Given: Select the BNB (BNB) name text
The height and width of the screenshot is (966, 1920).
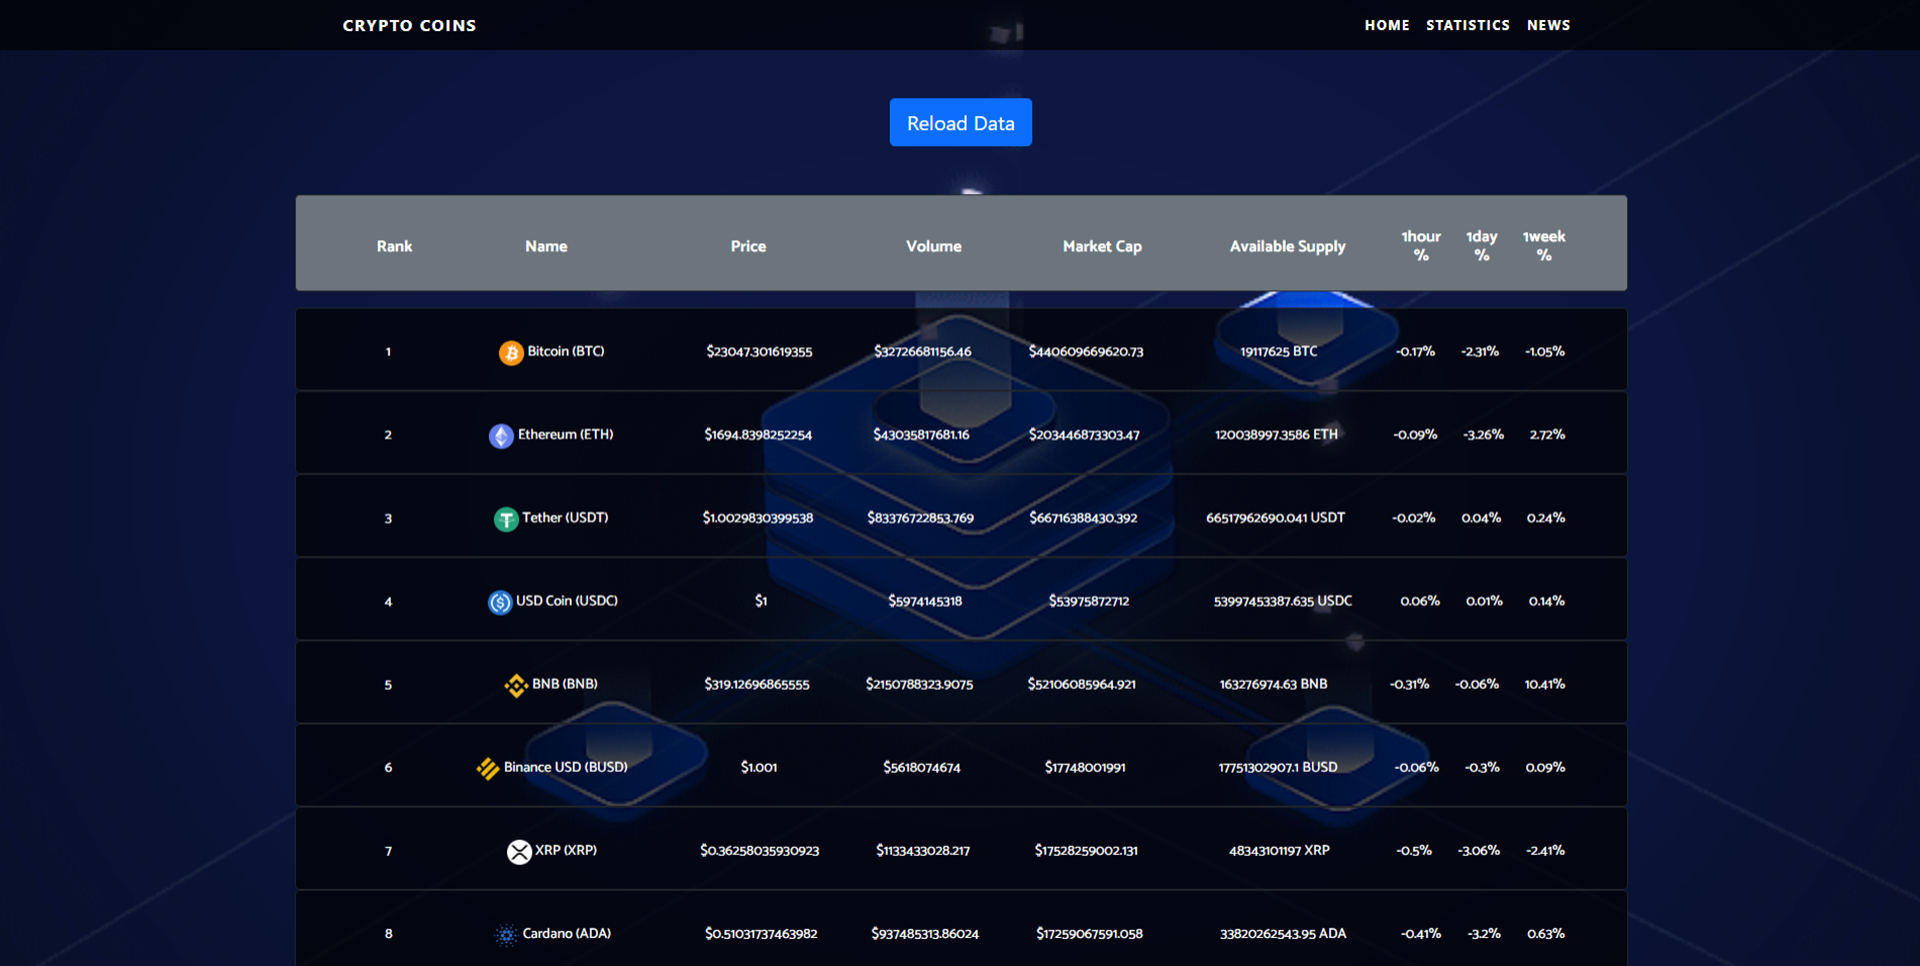Looking at the screenshot, I should coord(565,683).
